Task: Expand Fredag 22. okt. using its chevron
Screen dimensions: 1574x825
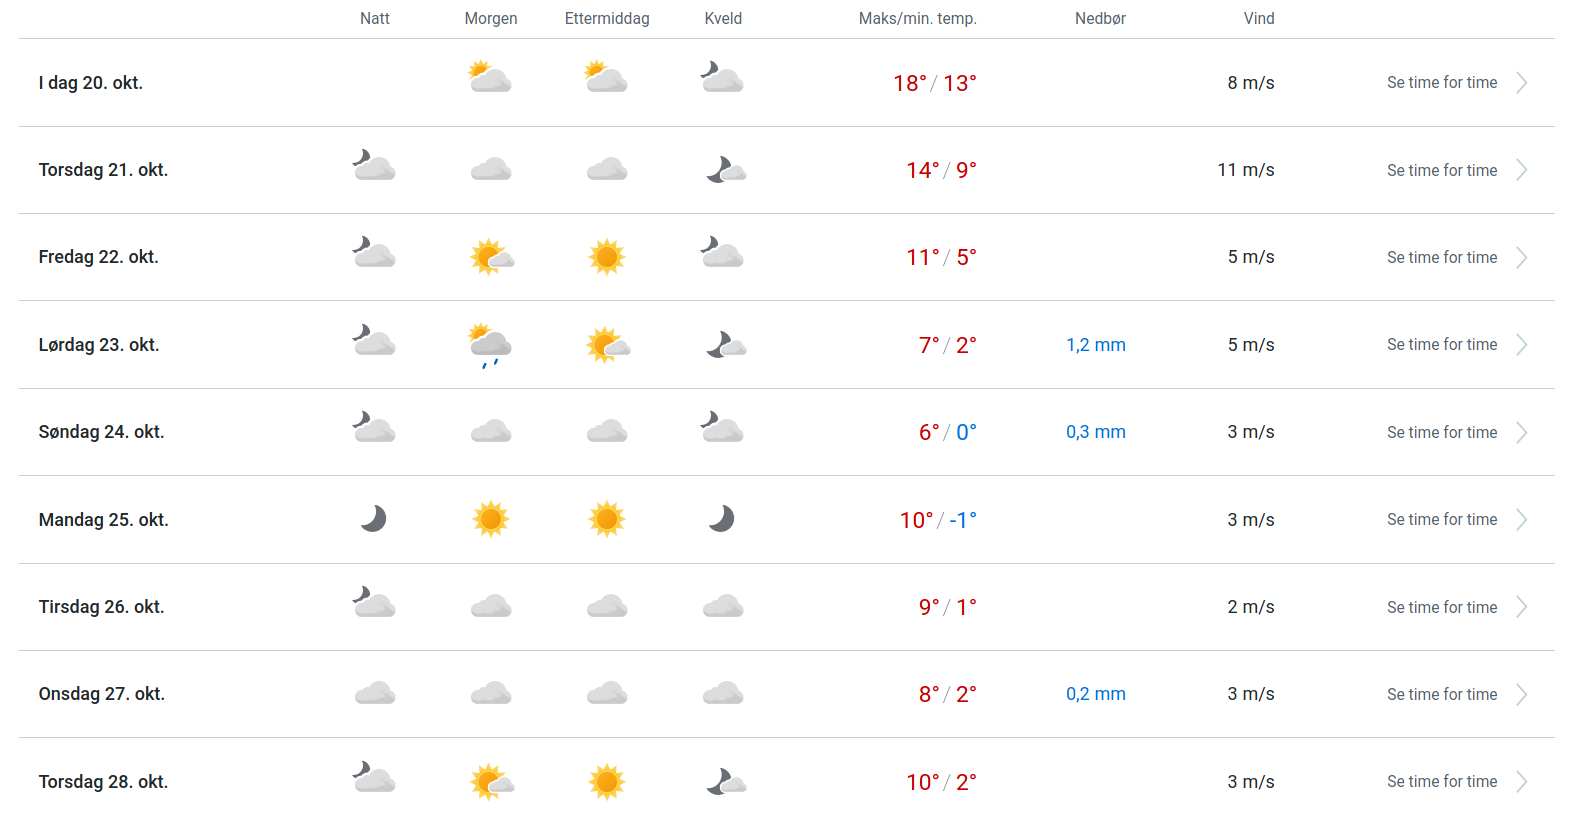Action: [x=1521, y=258]
